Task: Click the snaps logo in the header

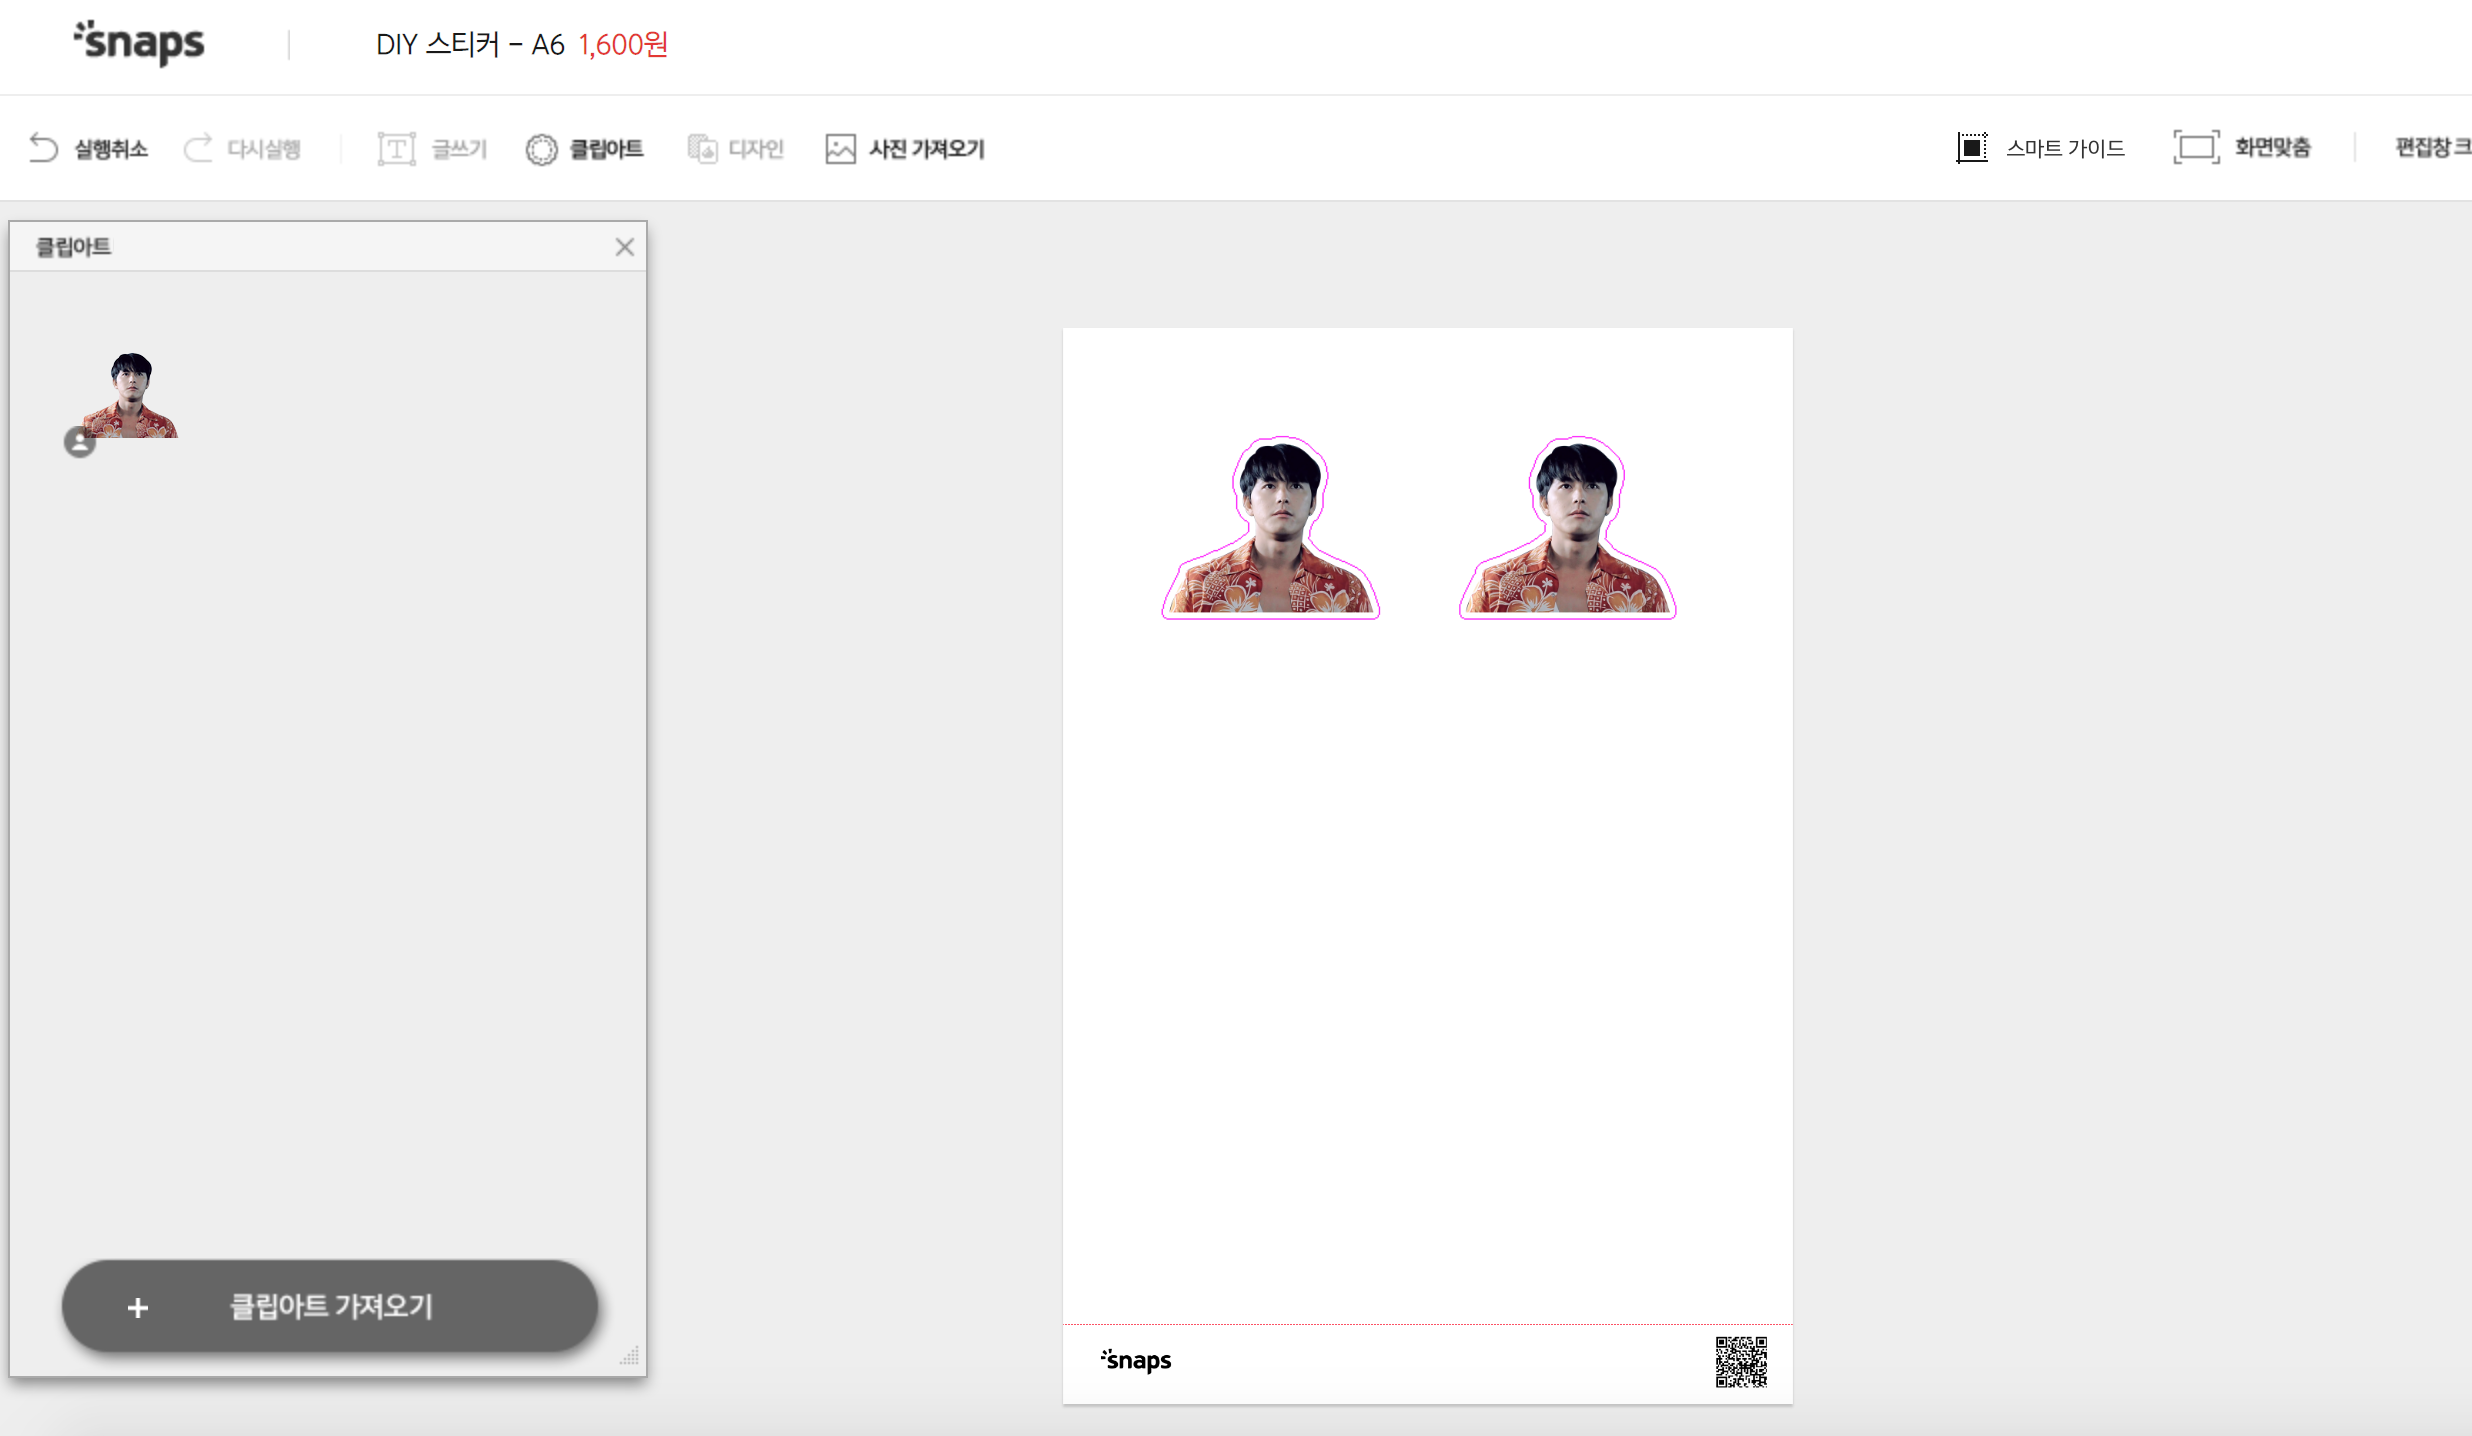Action: 139,43
